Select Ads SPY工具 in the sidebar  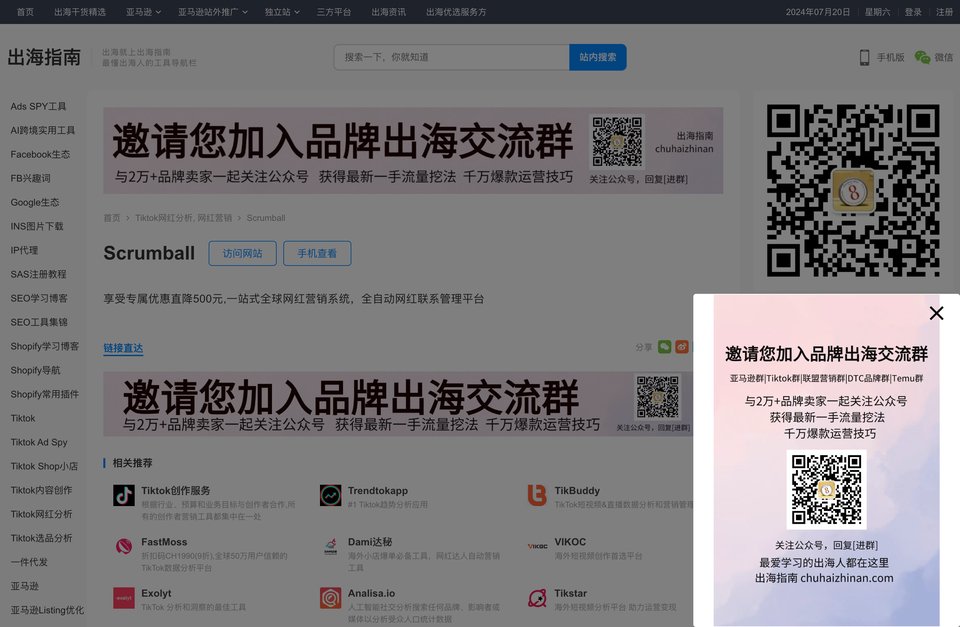coord(38,106)
